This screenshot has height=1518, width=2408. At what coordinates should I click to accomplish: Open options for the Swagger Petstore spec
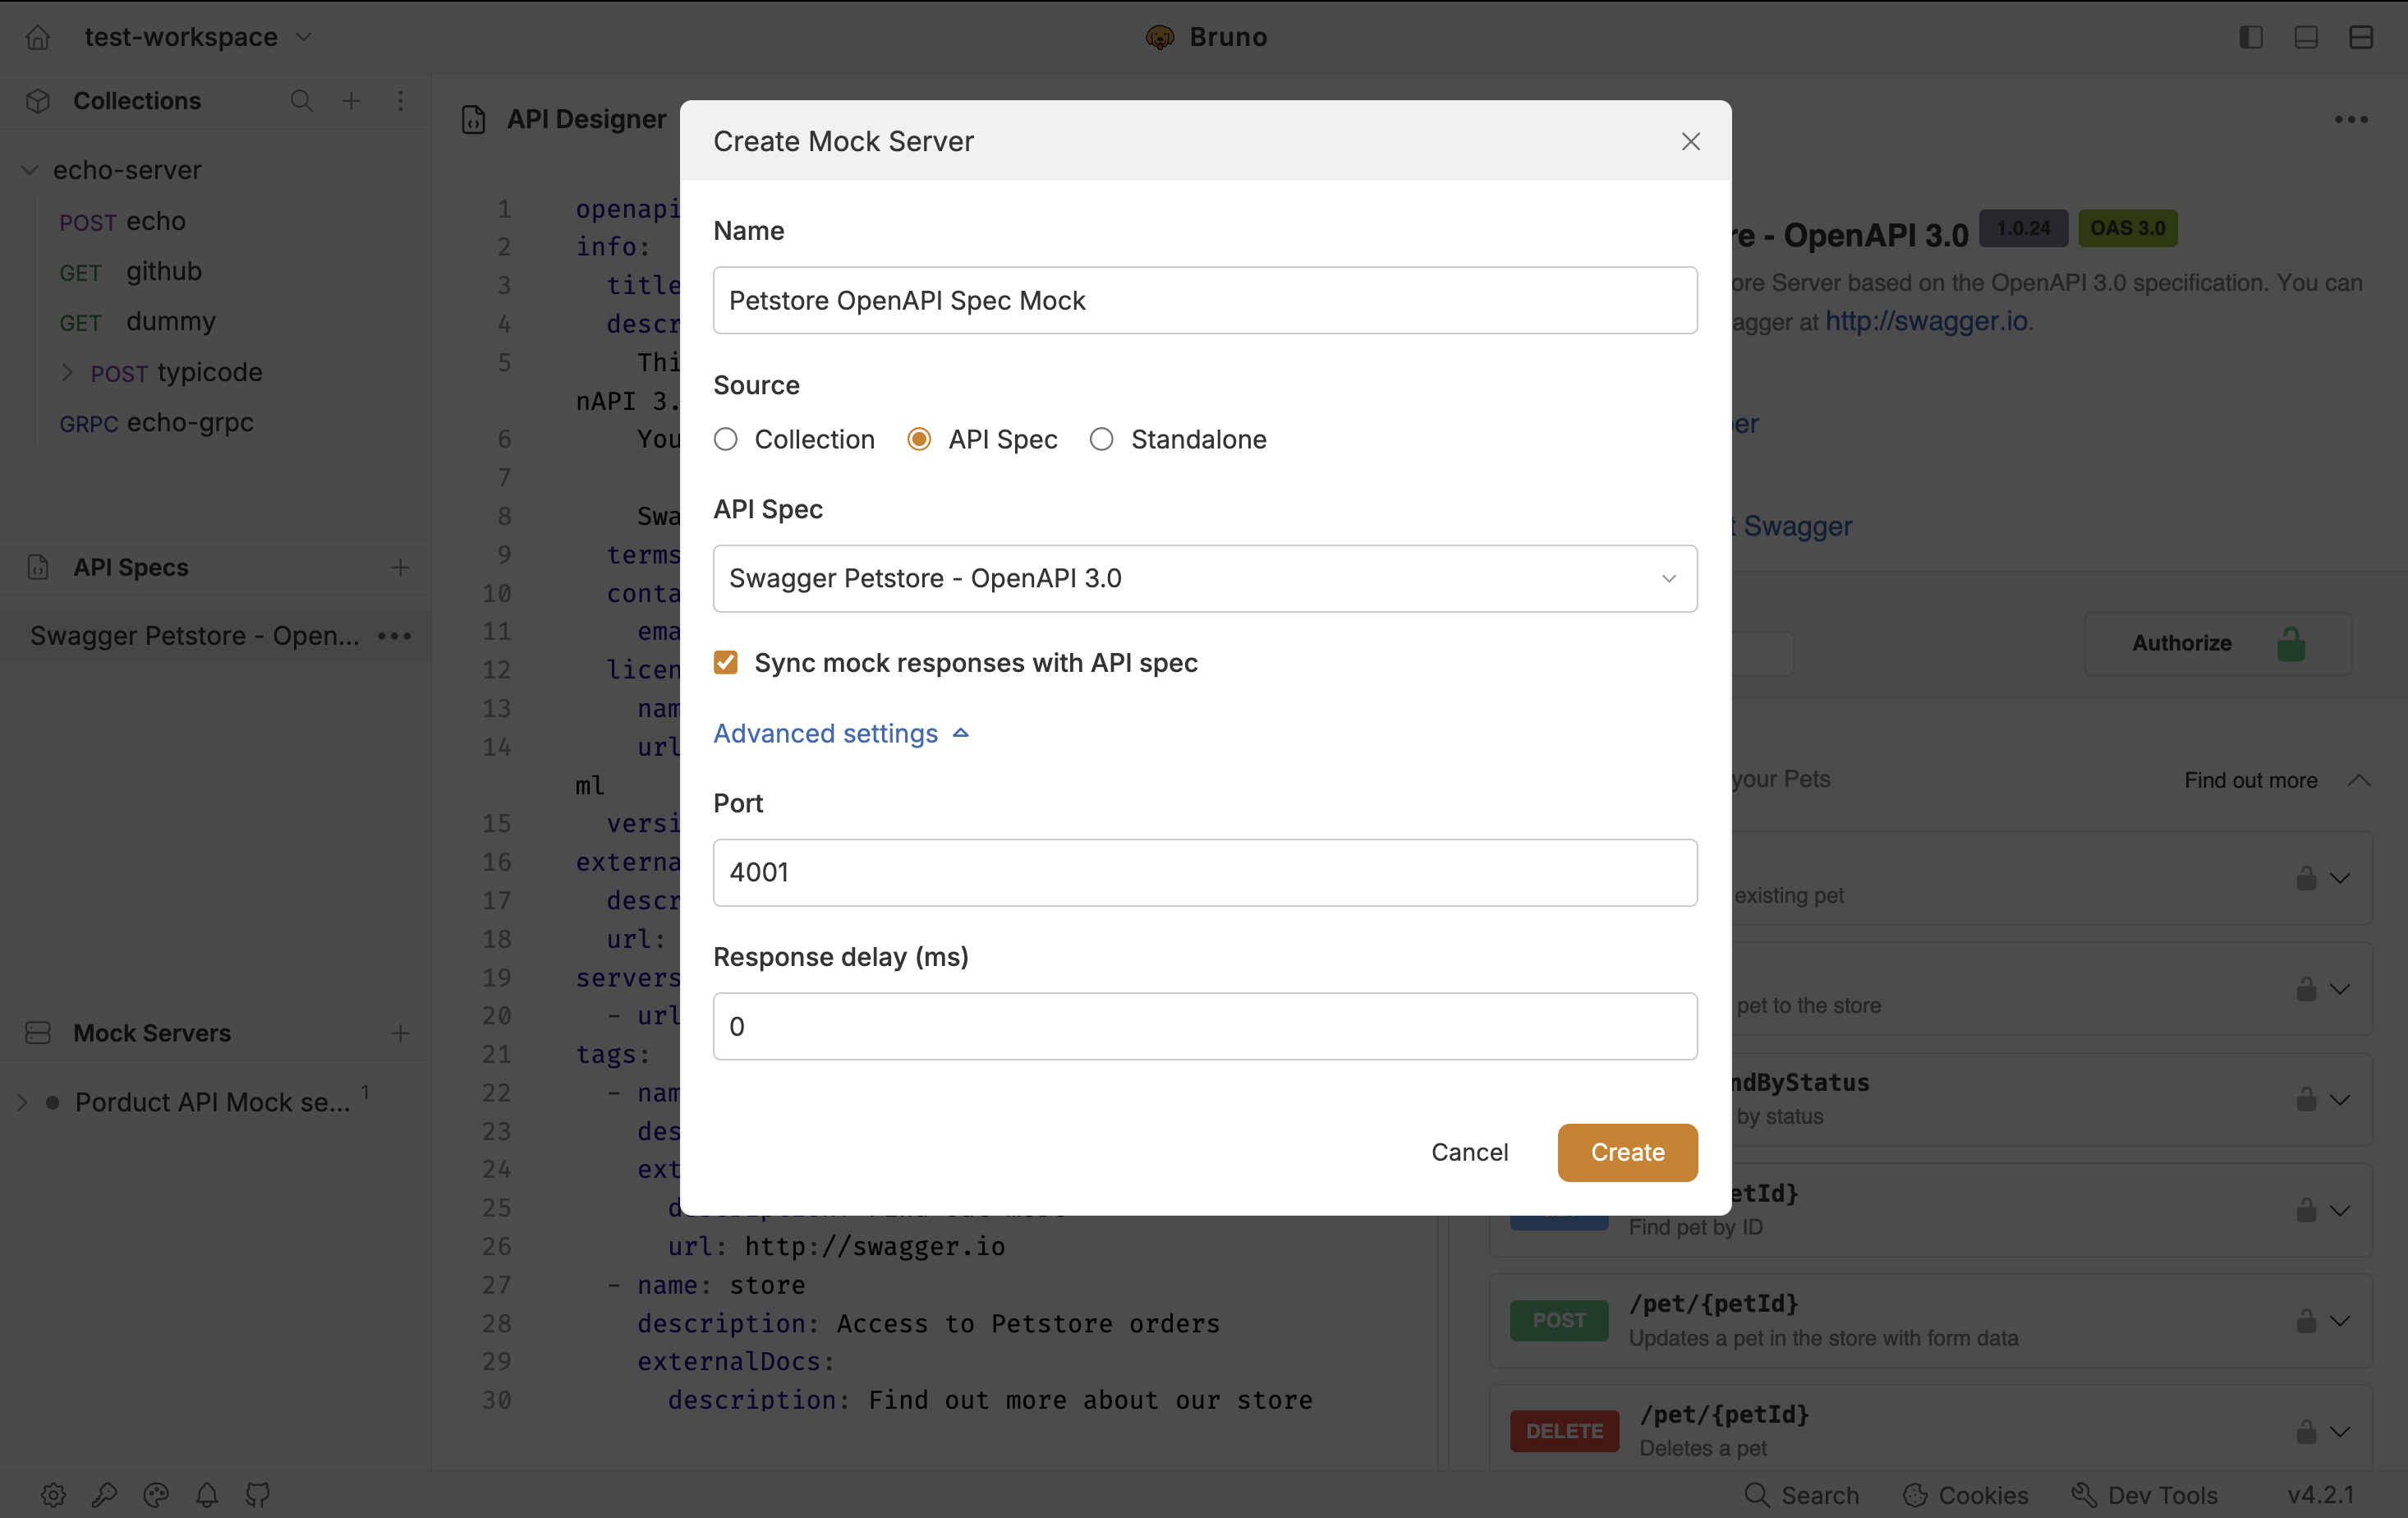(395, 636)
